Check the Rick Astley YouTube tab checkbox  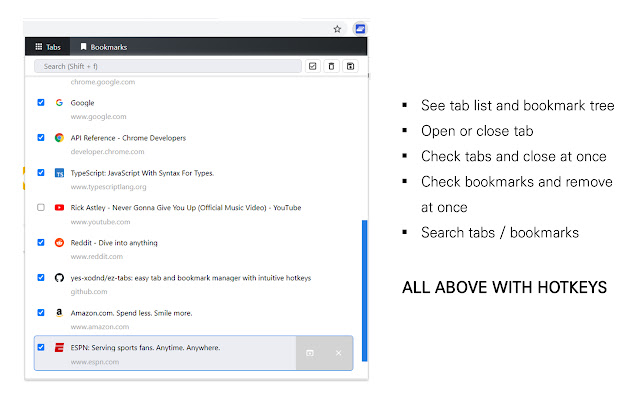coord(41,207)
